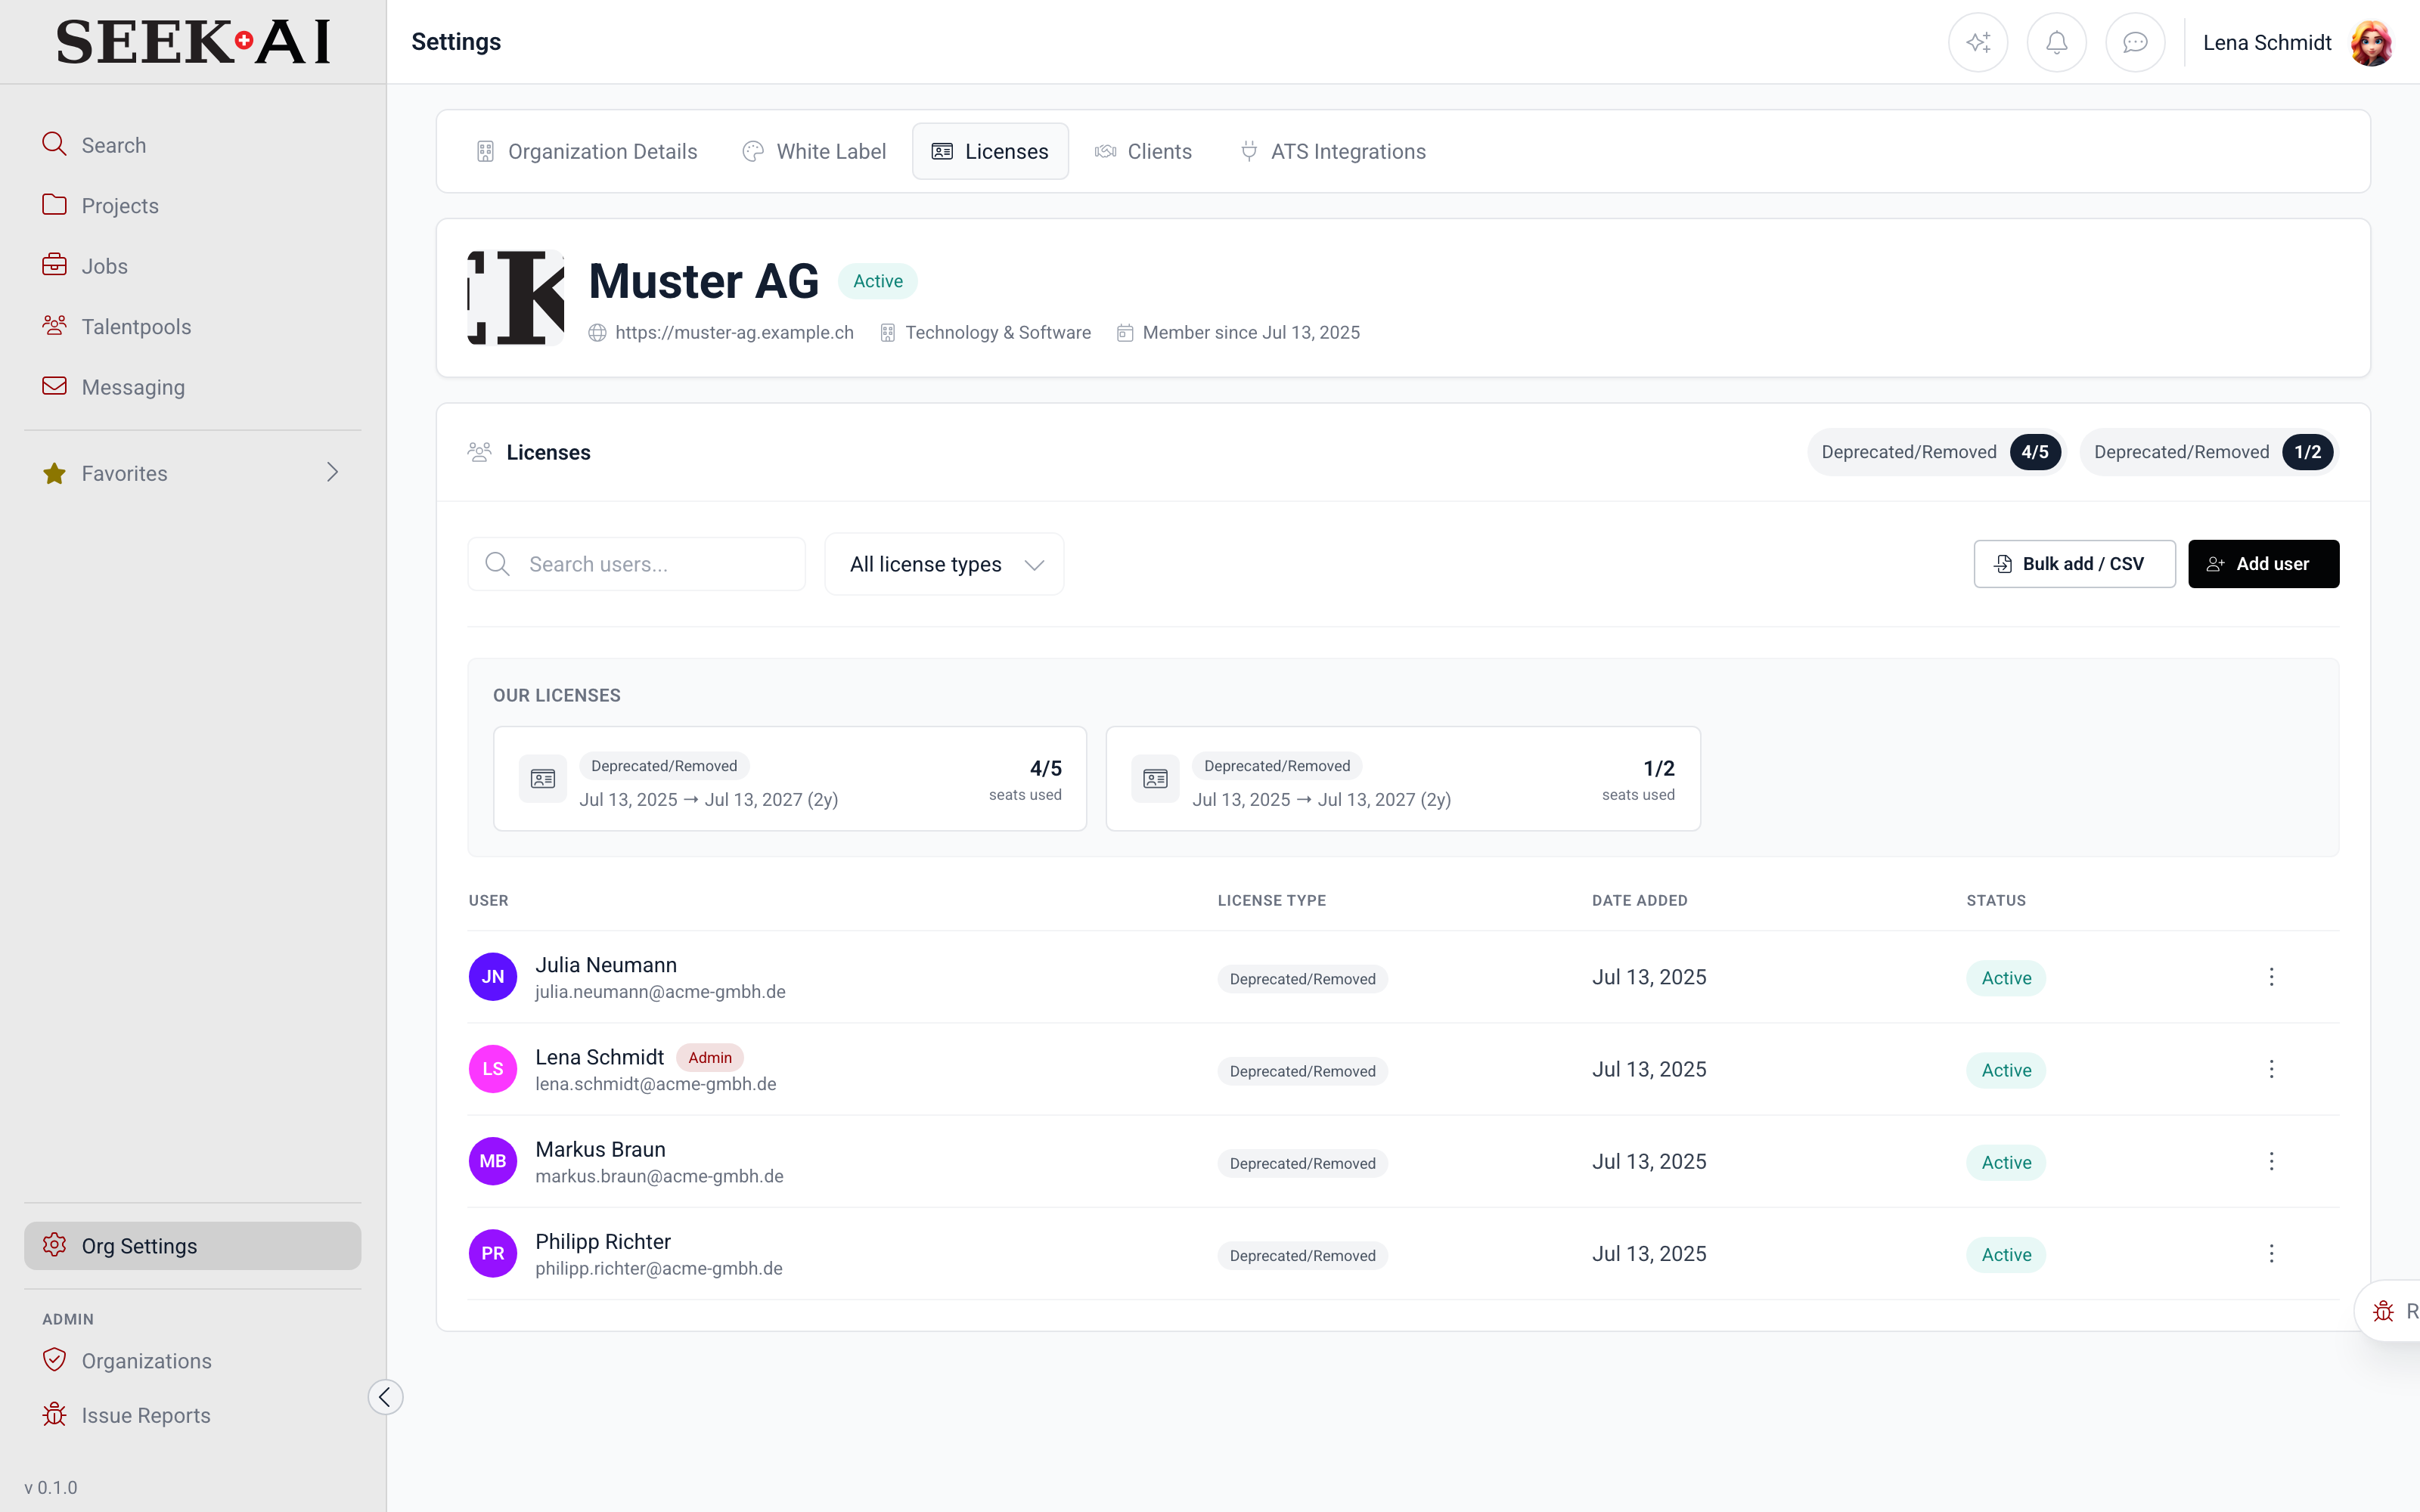Open row menu for Markus Braun
This screenshot has height=1512, width=2420.
click(x=2271, y=1161)
